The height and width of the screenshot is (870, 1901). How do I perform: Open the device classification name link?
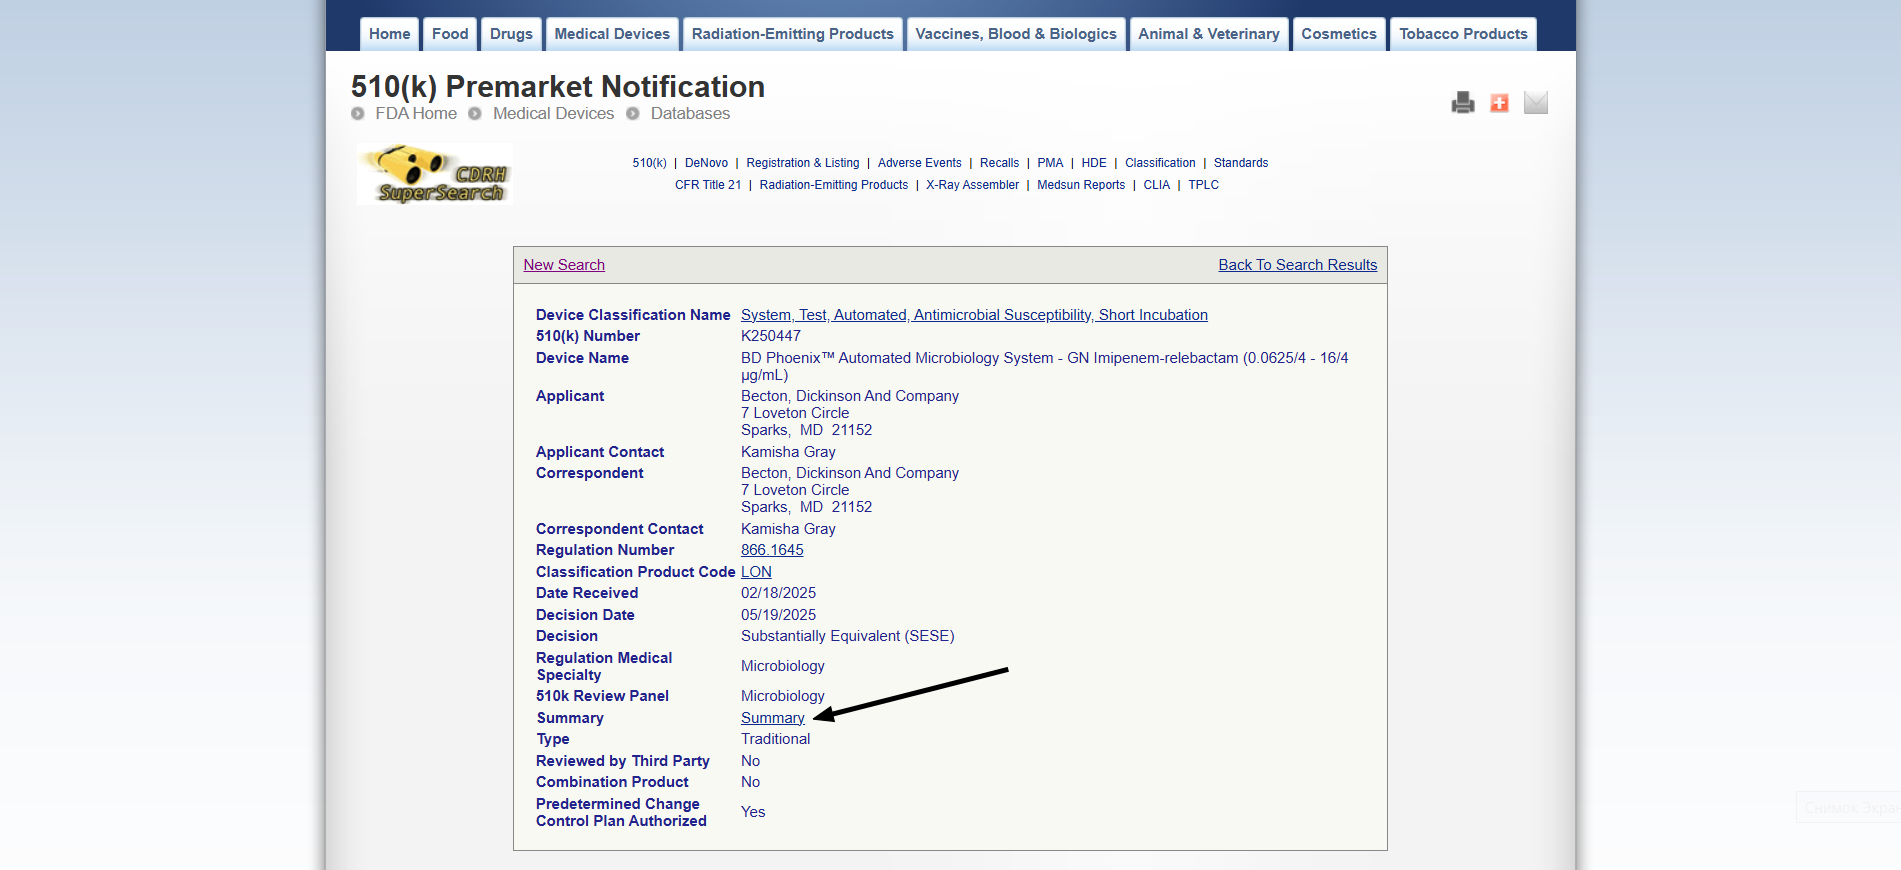[x=974, y=315]
